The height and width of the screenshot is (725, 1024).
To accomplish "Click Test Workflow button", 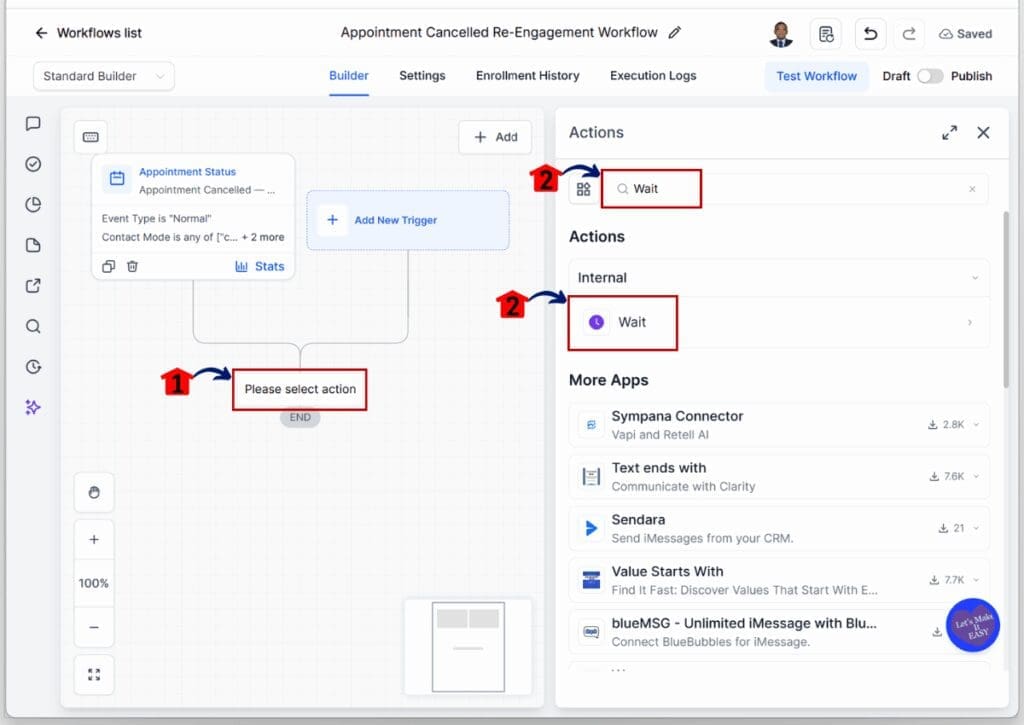I will [816, 76].
